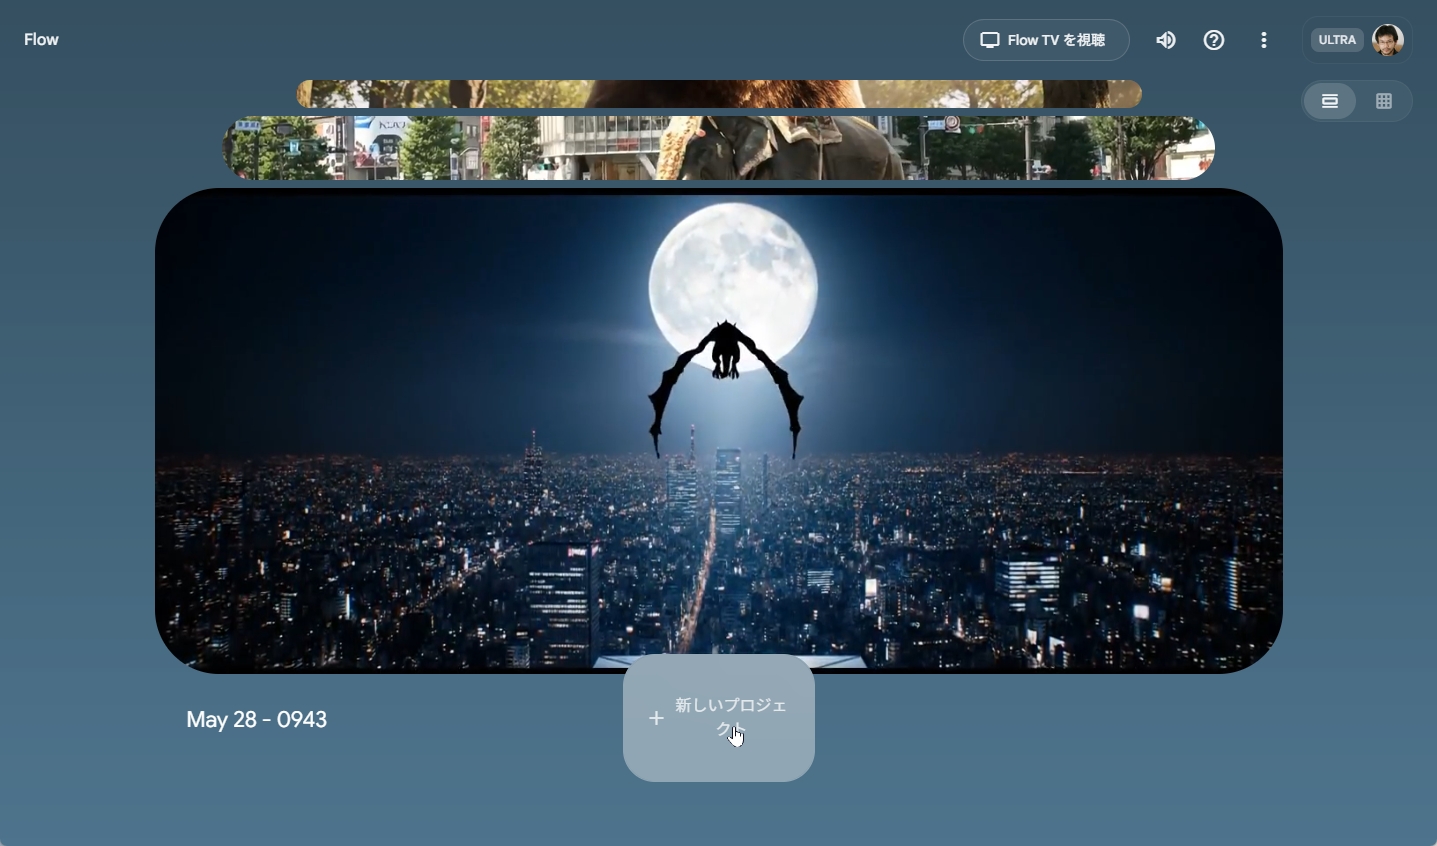
Task: Click the ULTRA plan badge
Action: 1337,40
